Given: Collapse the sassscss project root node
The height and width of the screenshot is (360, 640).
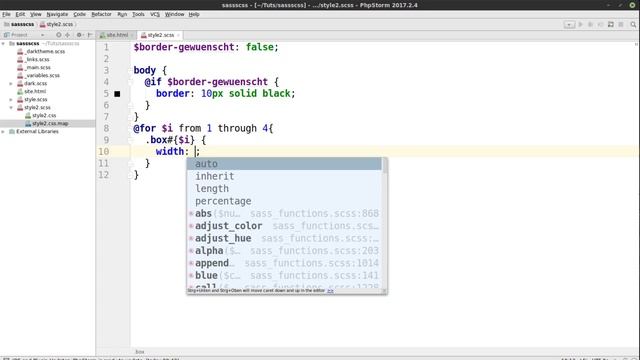Looking at the screenshot, I should click(x=3, y=43).
